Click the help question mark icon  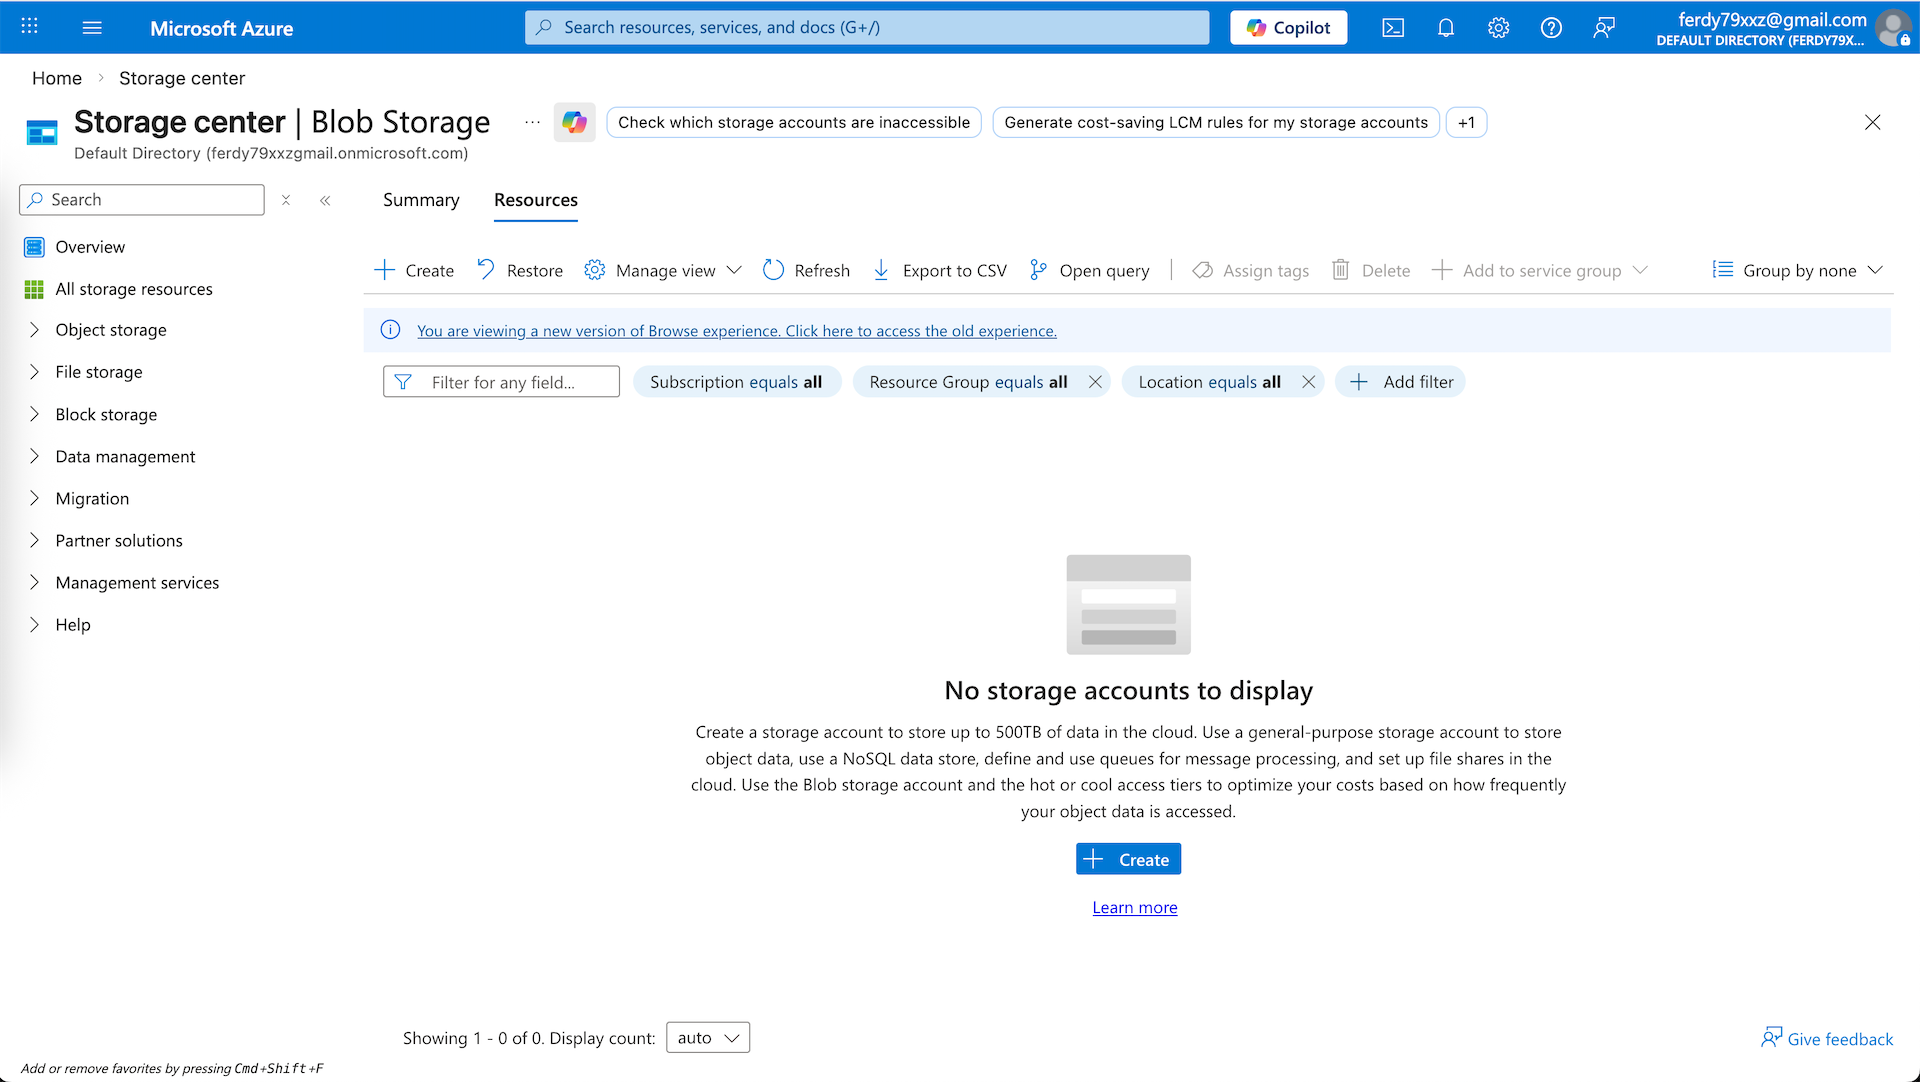pyautogui.click(x=1551, y=28)
